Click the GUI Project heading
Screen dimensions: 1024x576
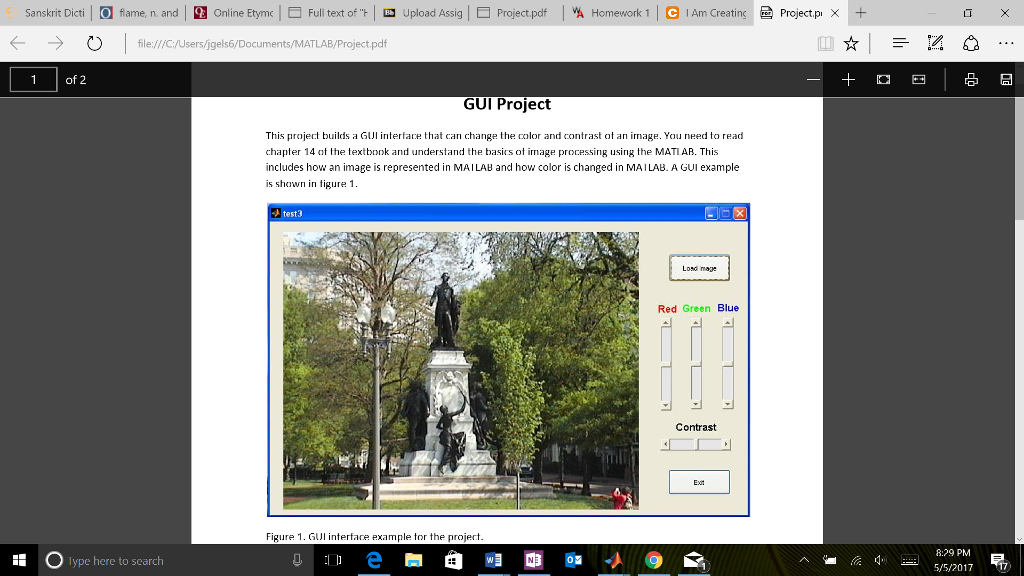coord(507,104)
